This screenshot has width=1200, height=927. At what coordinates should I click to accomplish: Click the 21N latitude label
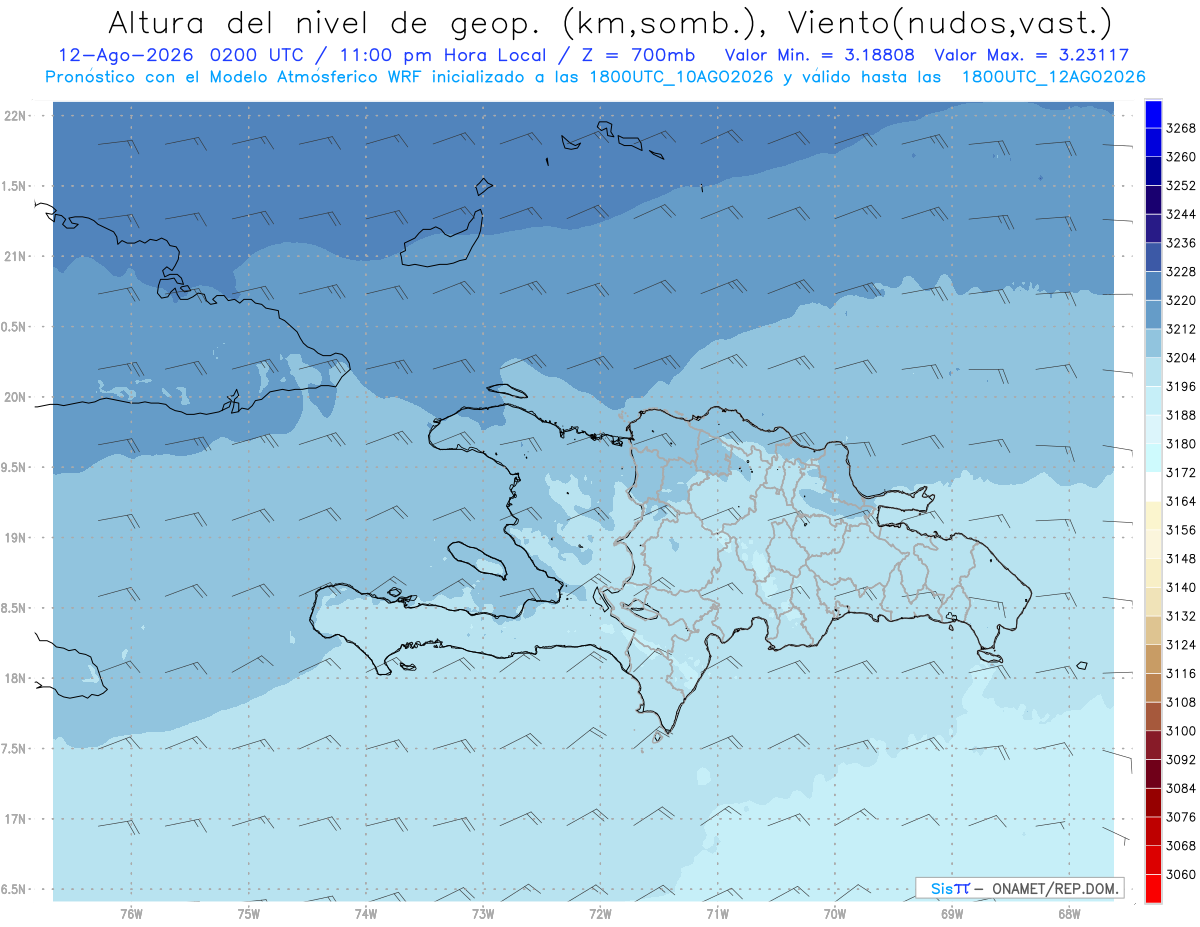(15, 257)
